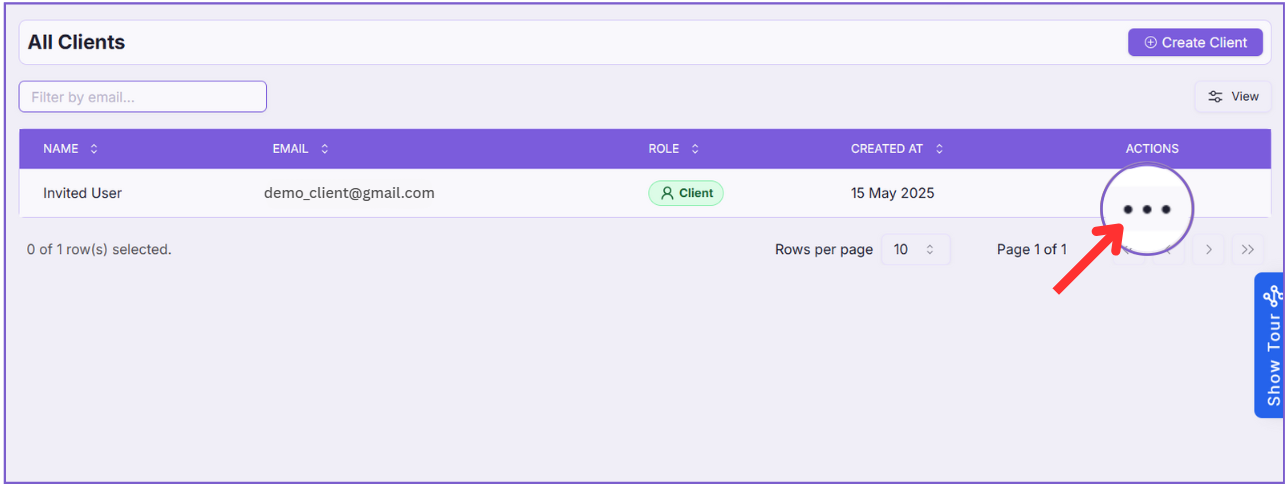This screenshot has height=486, width=1287.
Task: Open the three-dots actions menu for Invited User
Action: click(x=1146, y=209)
